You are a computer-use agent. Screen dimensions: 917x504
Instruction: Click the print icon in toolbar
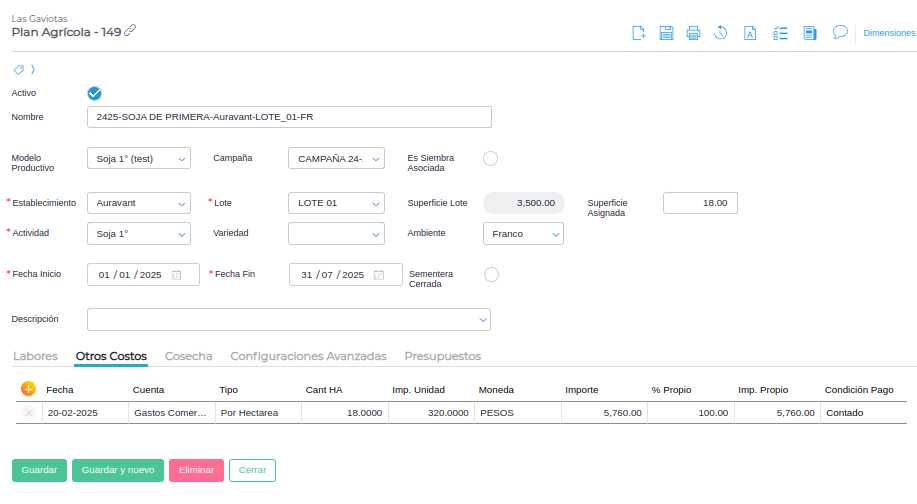(x=693, y=33)
